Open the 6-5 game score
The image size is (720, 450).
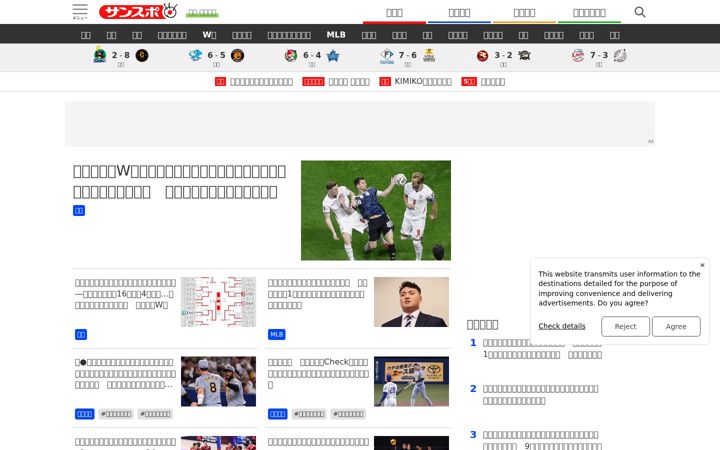216,55
